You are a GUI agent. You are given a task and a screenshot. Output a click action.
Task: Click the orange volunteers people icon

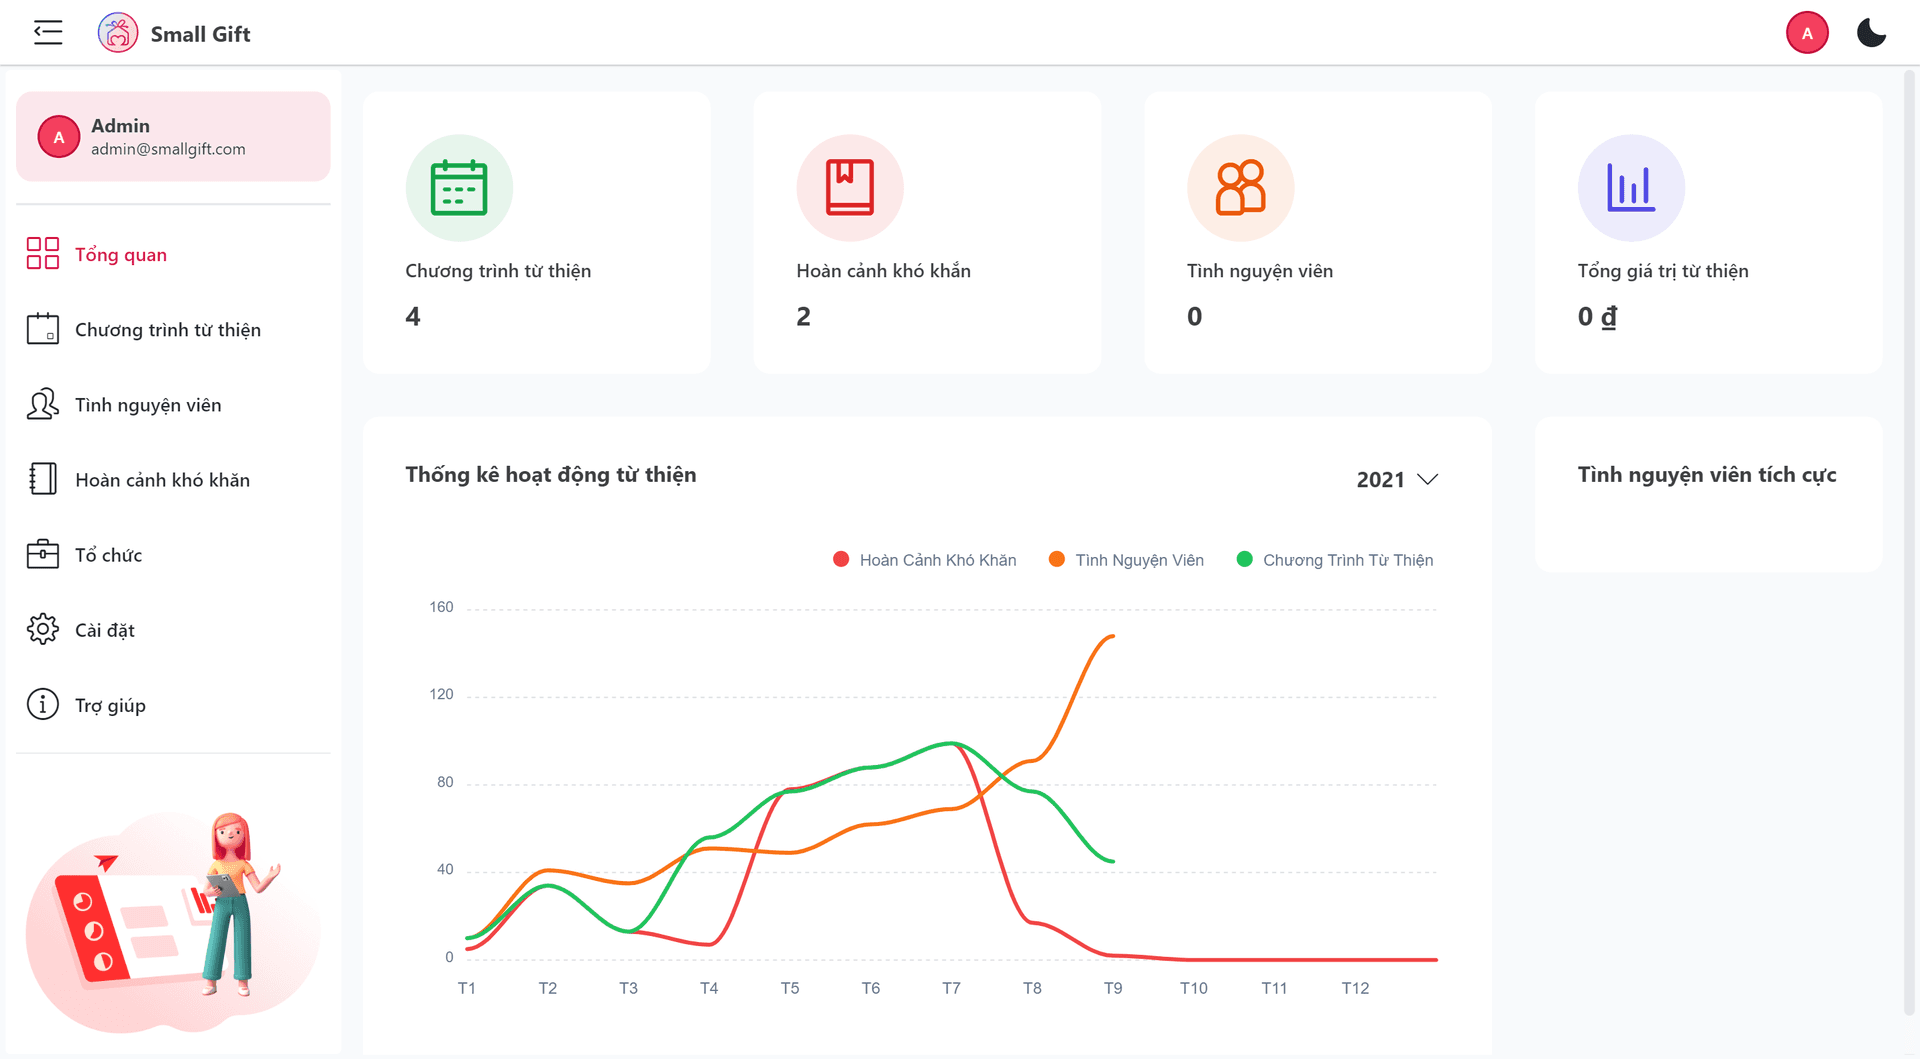[1240, 188]
